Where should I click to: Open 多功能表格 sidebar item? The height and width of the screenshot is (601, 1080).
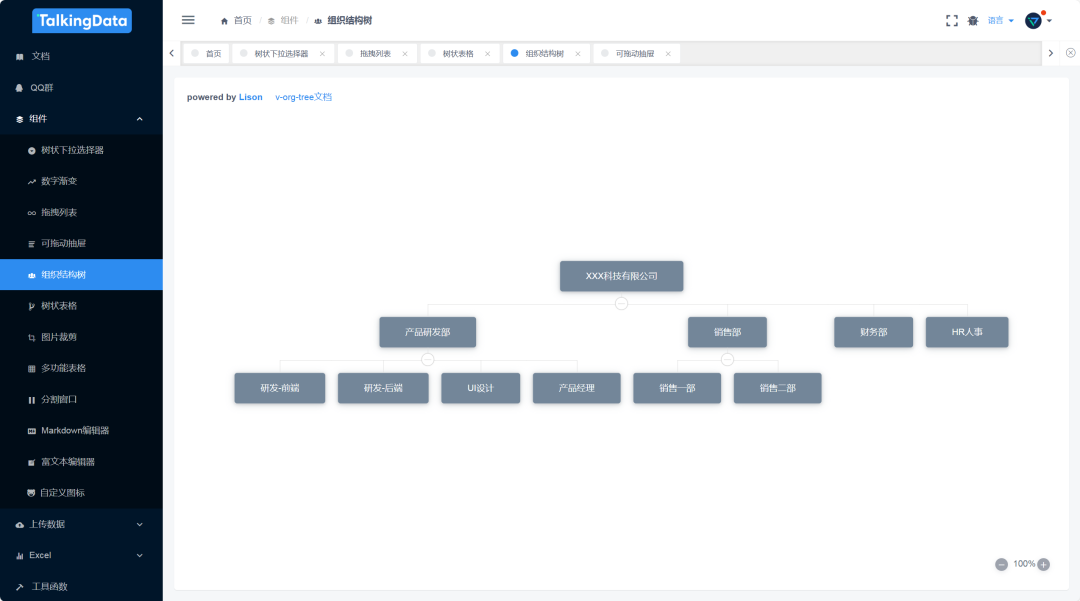tap(81, 368)
